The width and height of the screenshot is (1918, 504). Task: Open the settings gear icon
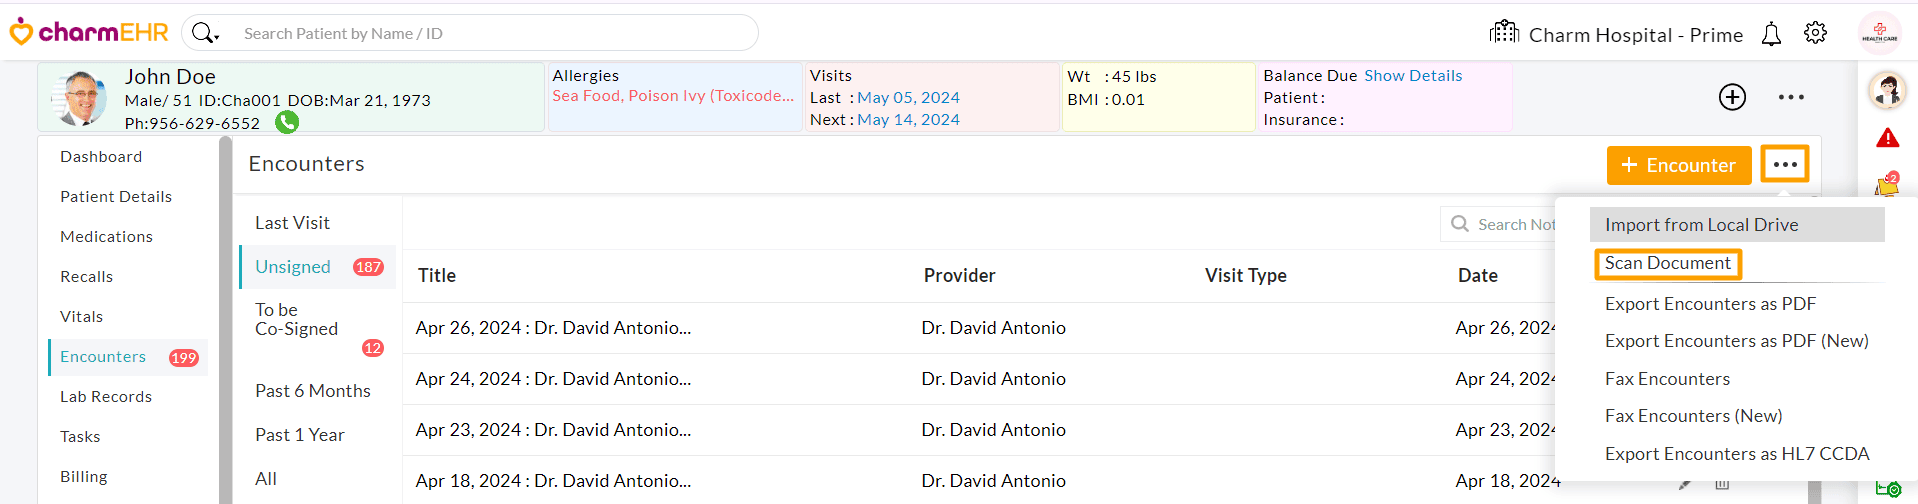click(1815, 33)
